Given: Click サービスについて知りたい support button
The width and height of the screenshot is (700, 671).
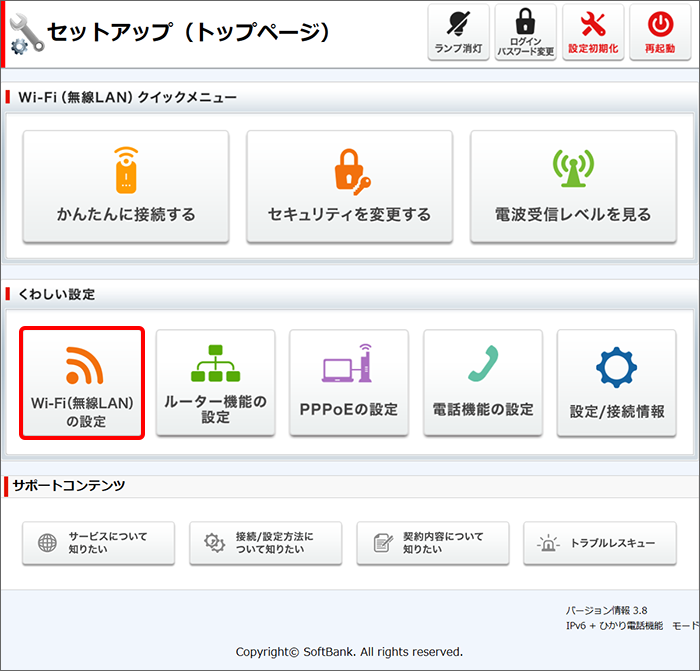Looking at the screenshot, I should point(99,543).
